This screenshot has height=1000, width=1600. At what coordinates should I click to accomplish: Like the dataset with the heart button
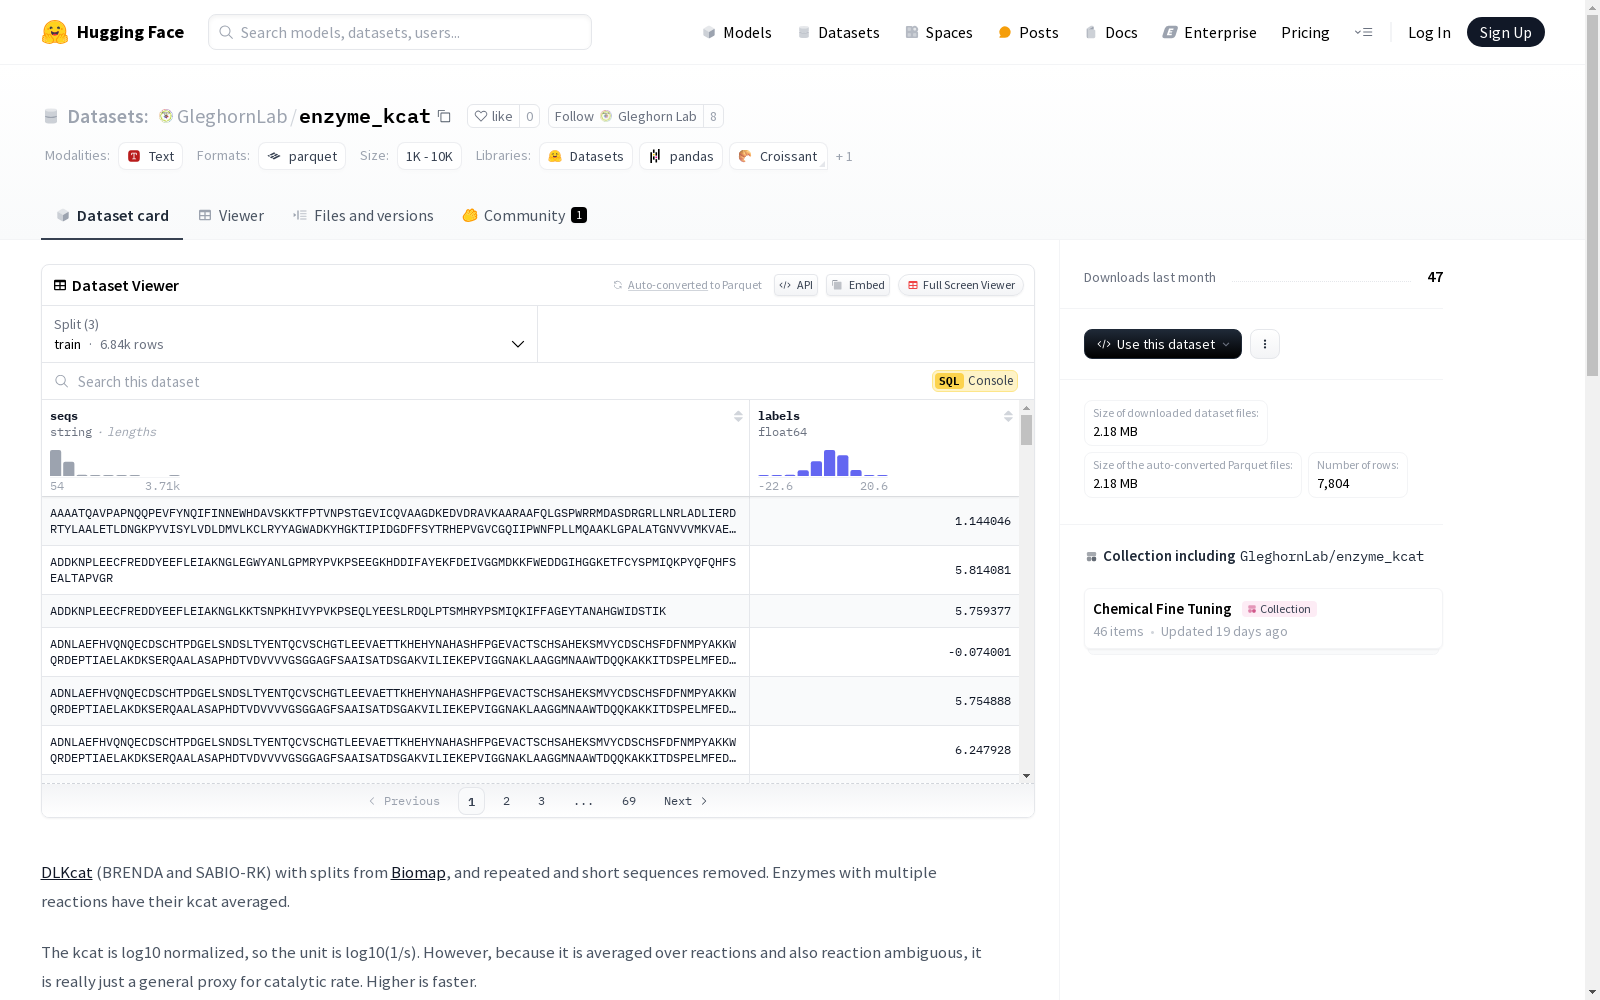[x=493, y=116]
